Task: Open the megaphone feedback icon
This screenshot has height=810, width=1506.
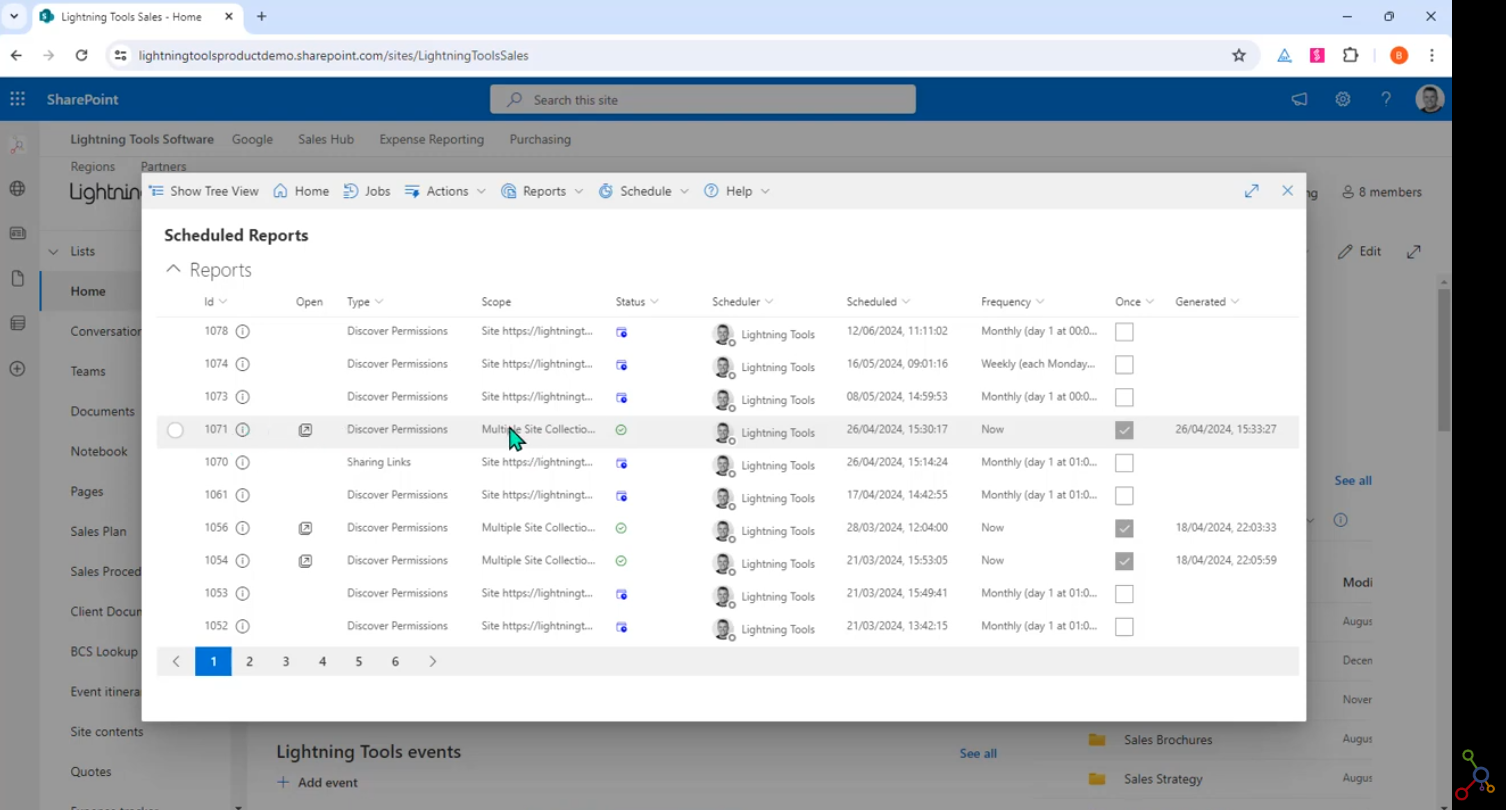Action: [x=1299, y=99]
